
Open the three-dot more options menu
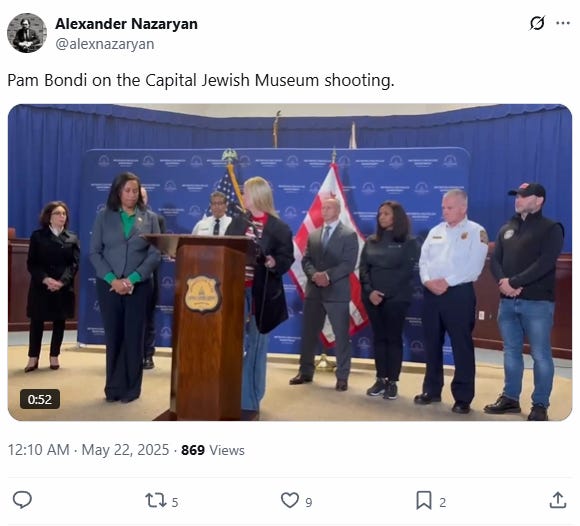(x=563, y=23)
